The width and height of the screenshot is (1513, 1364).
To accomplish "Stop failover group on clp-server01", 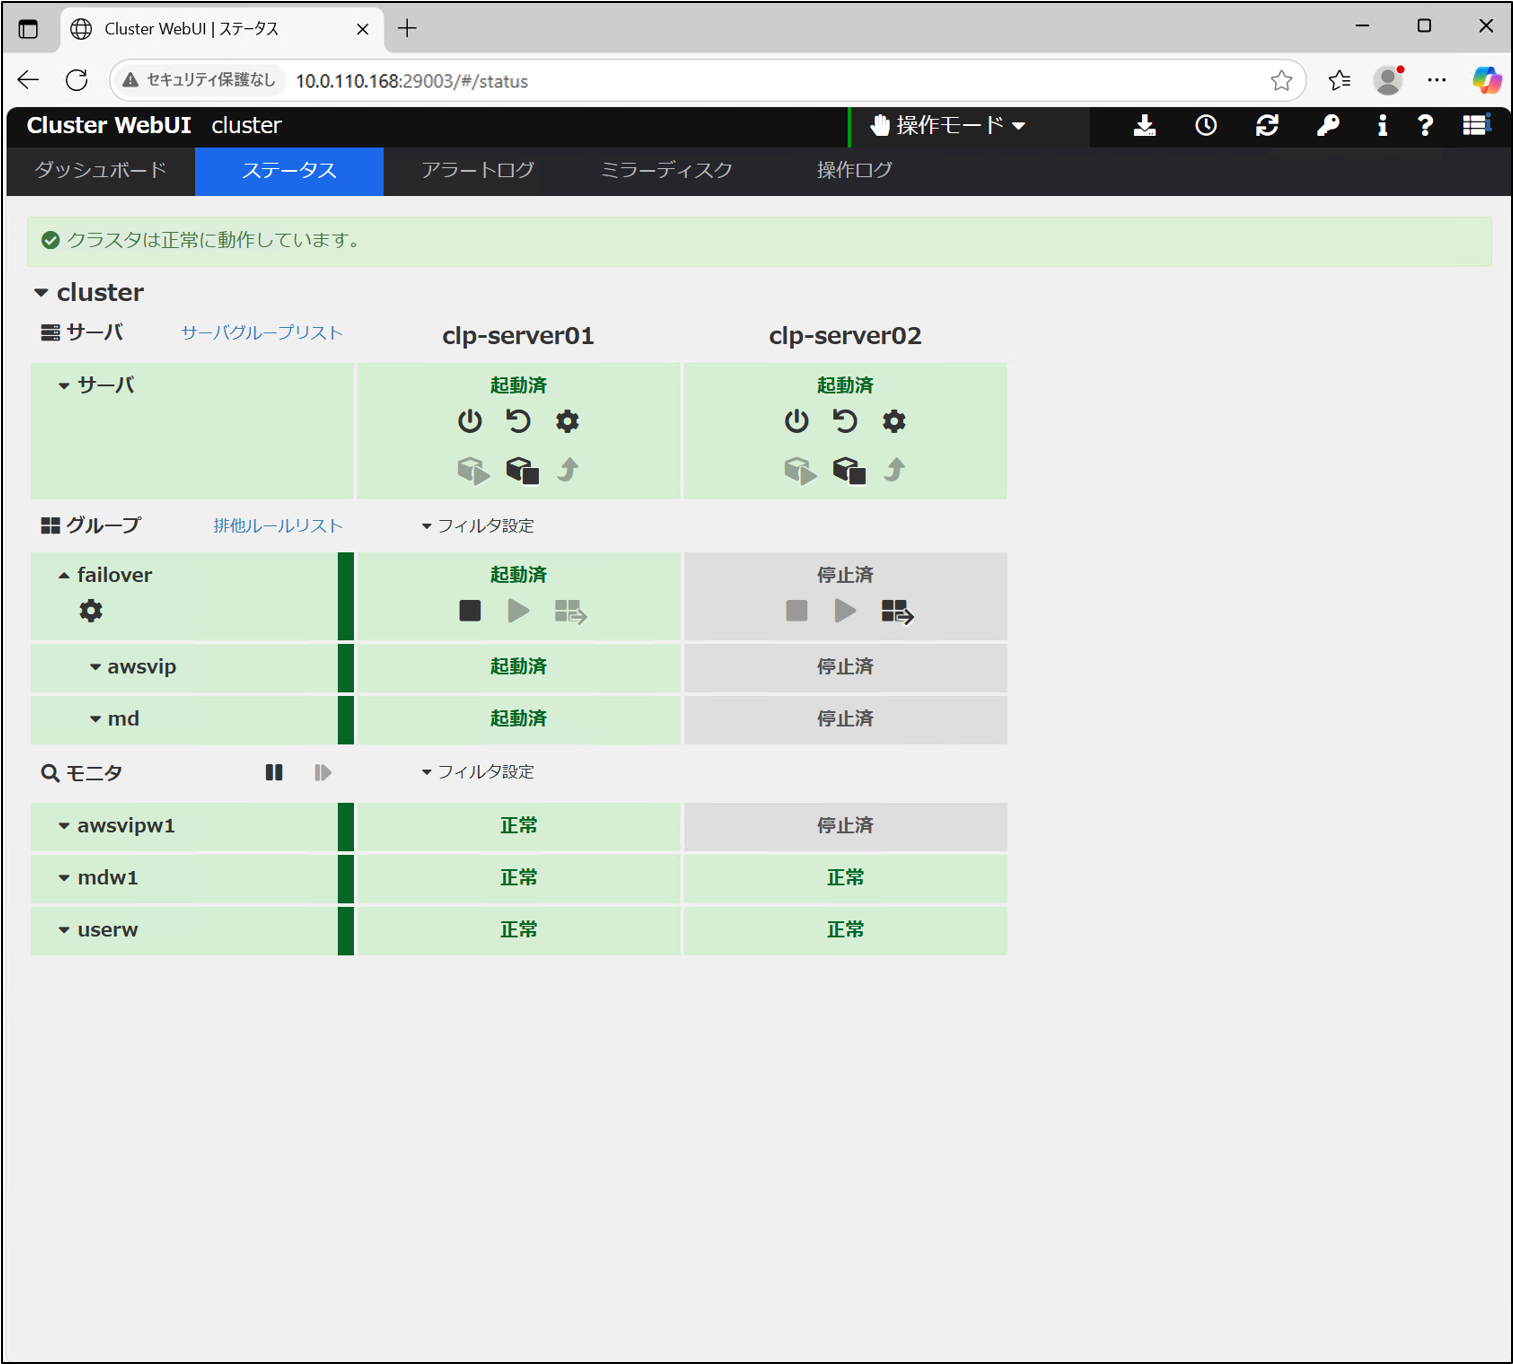I will click(x=469, y=611).
